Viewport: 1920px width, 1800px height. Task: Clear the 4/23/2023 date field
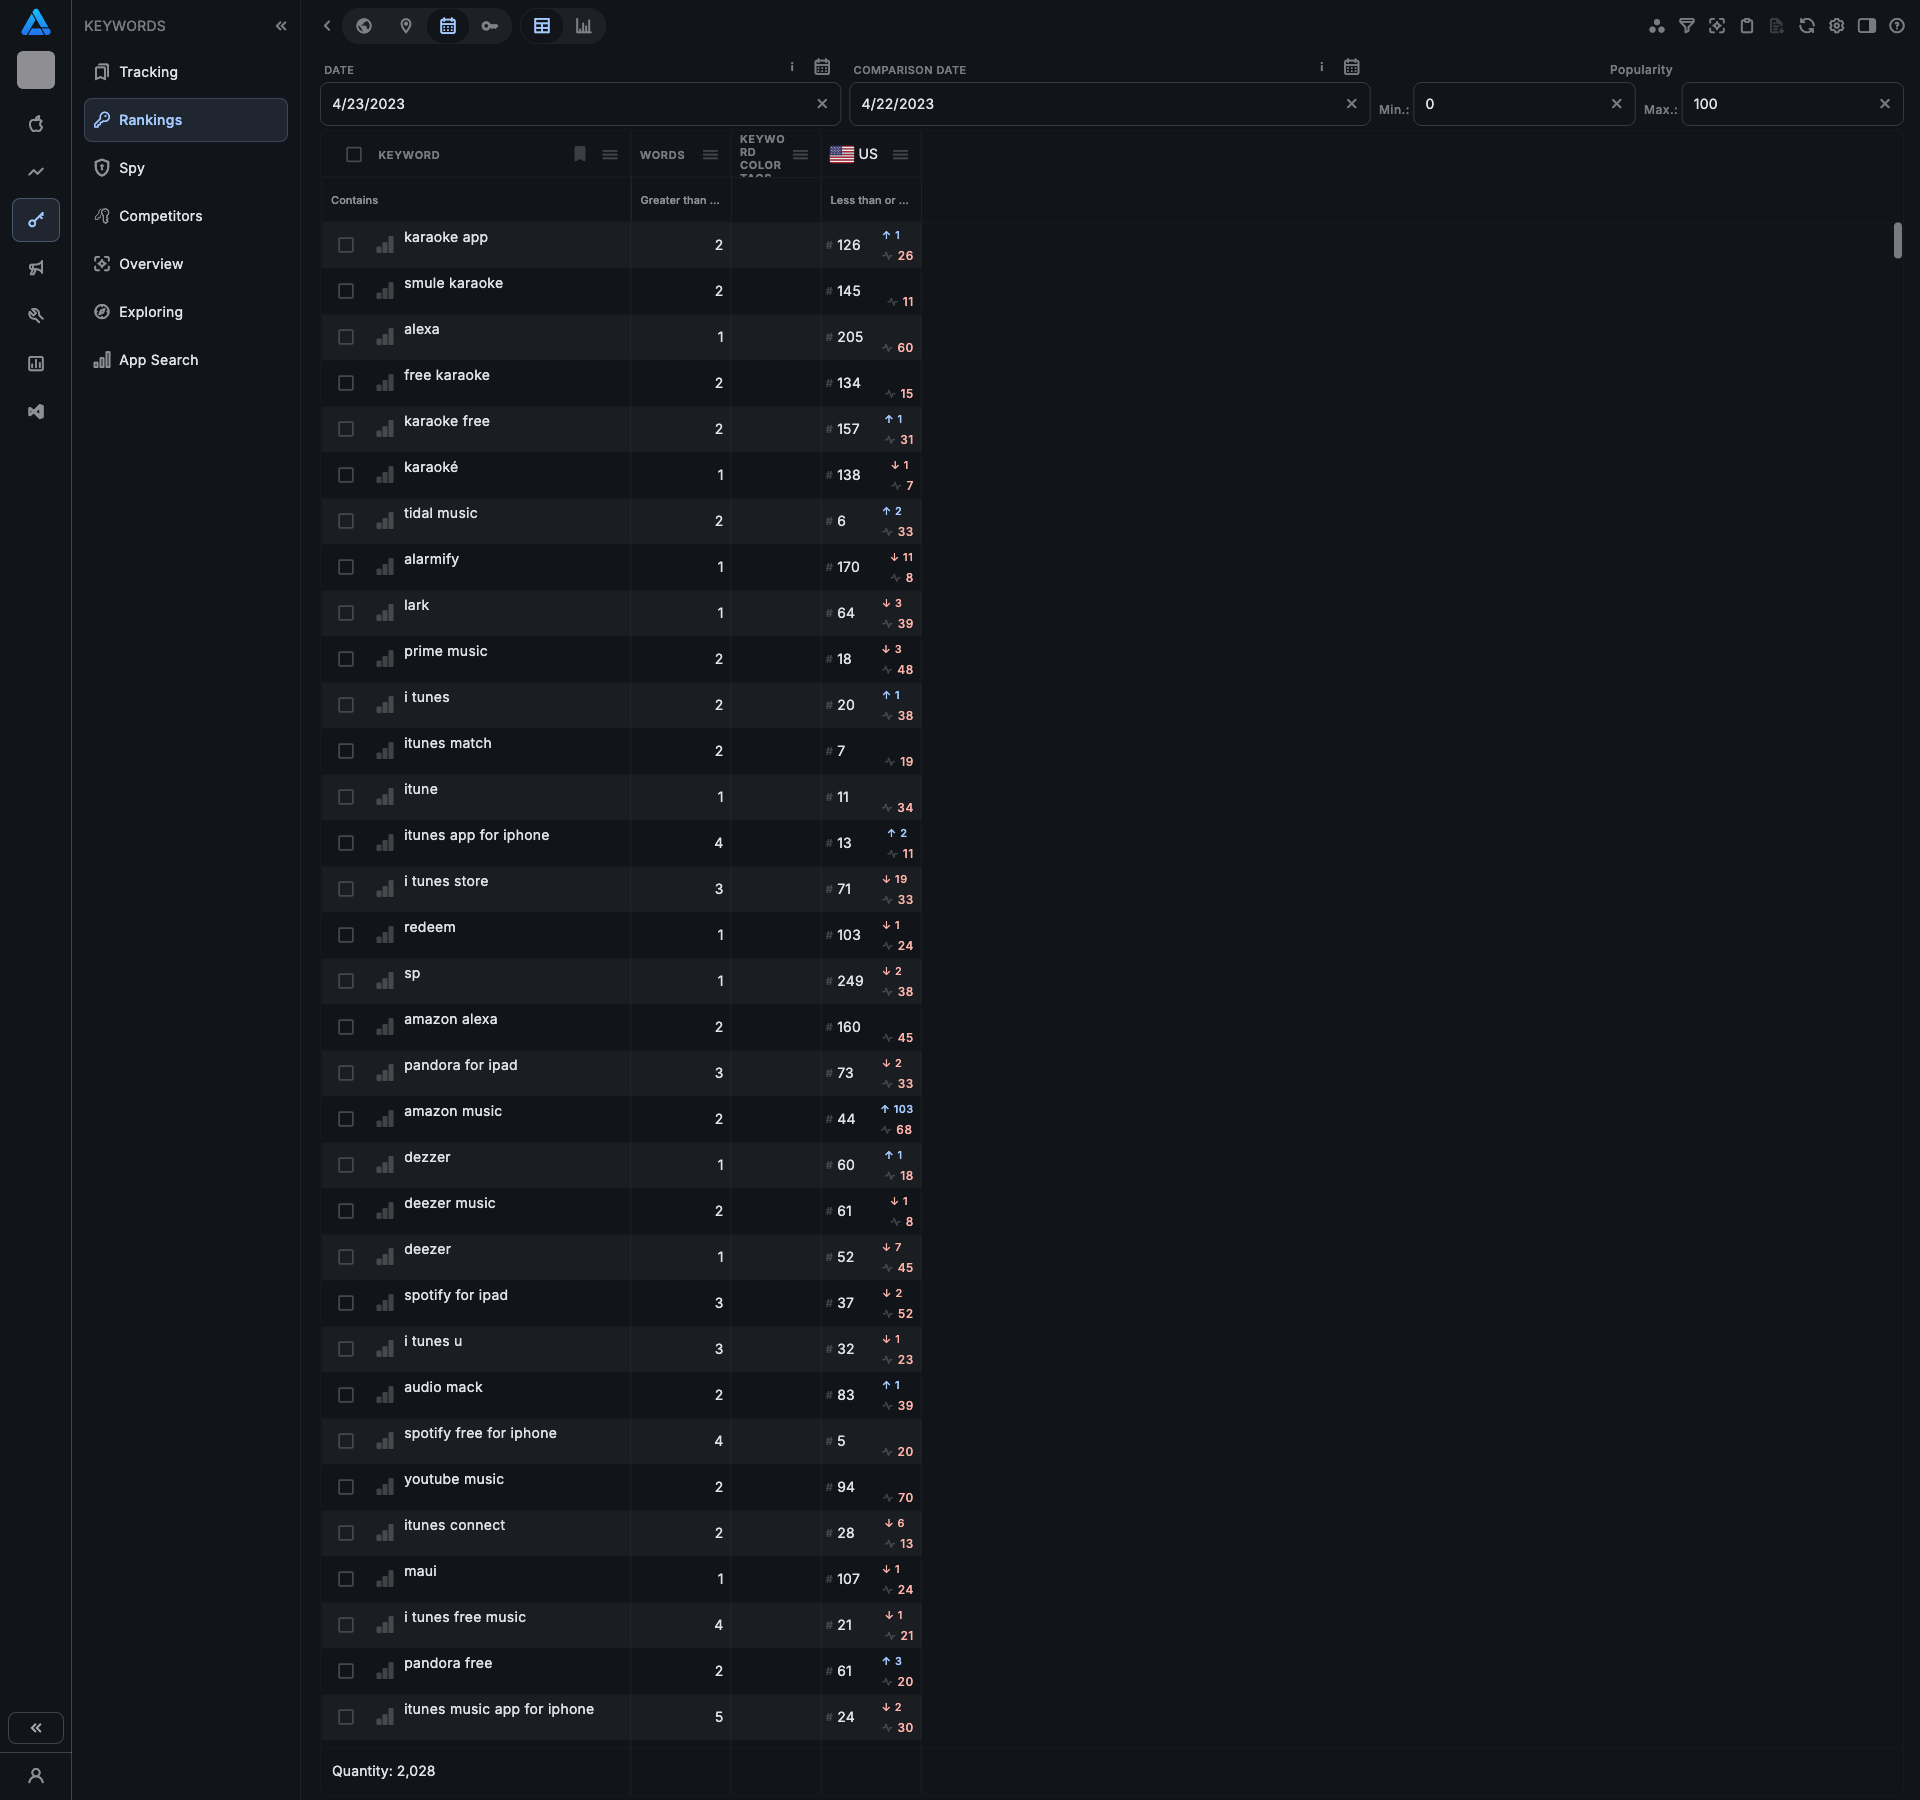click(x=822, y=104)
